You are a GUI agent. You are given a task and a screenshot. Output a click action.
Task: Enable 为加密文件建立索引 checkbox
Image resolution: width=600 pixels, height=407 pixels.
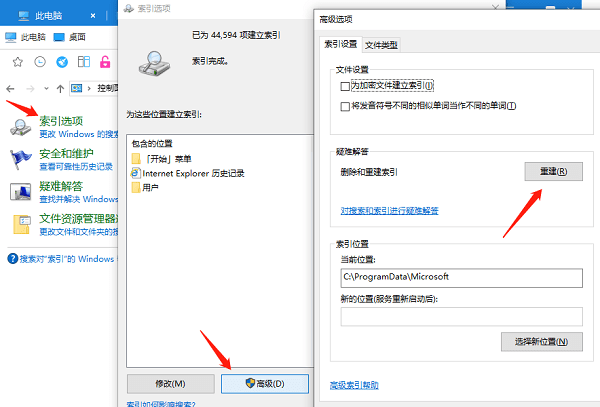pos(345,87)
